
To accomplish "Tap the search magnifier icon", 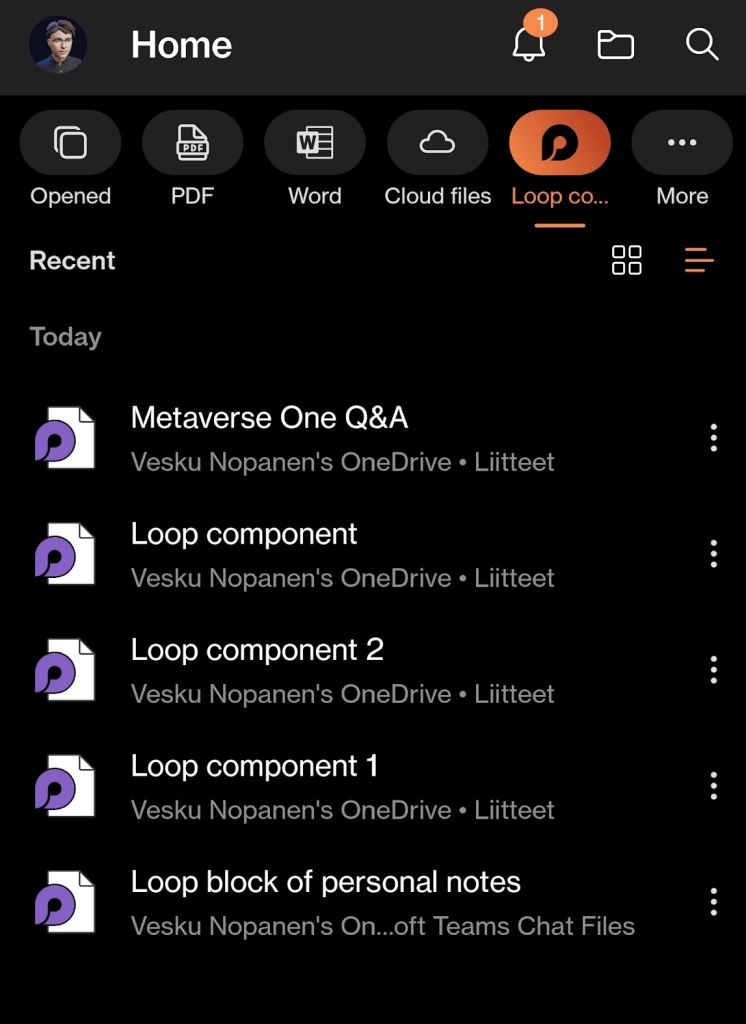I will coord(702,45).
